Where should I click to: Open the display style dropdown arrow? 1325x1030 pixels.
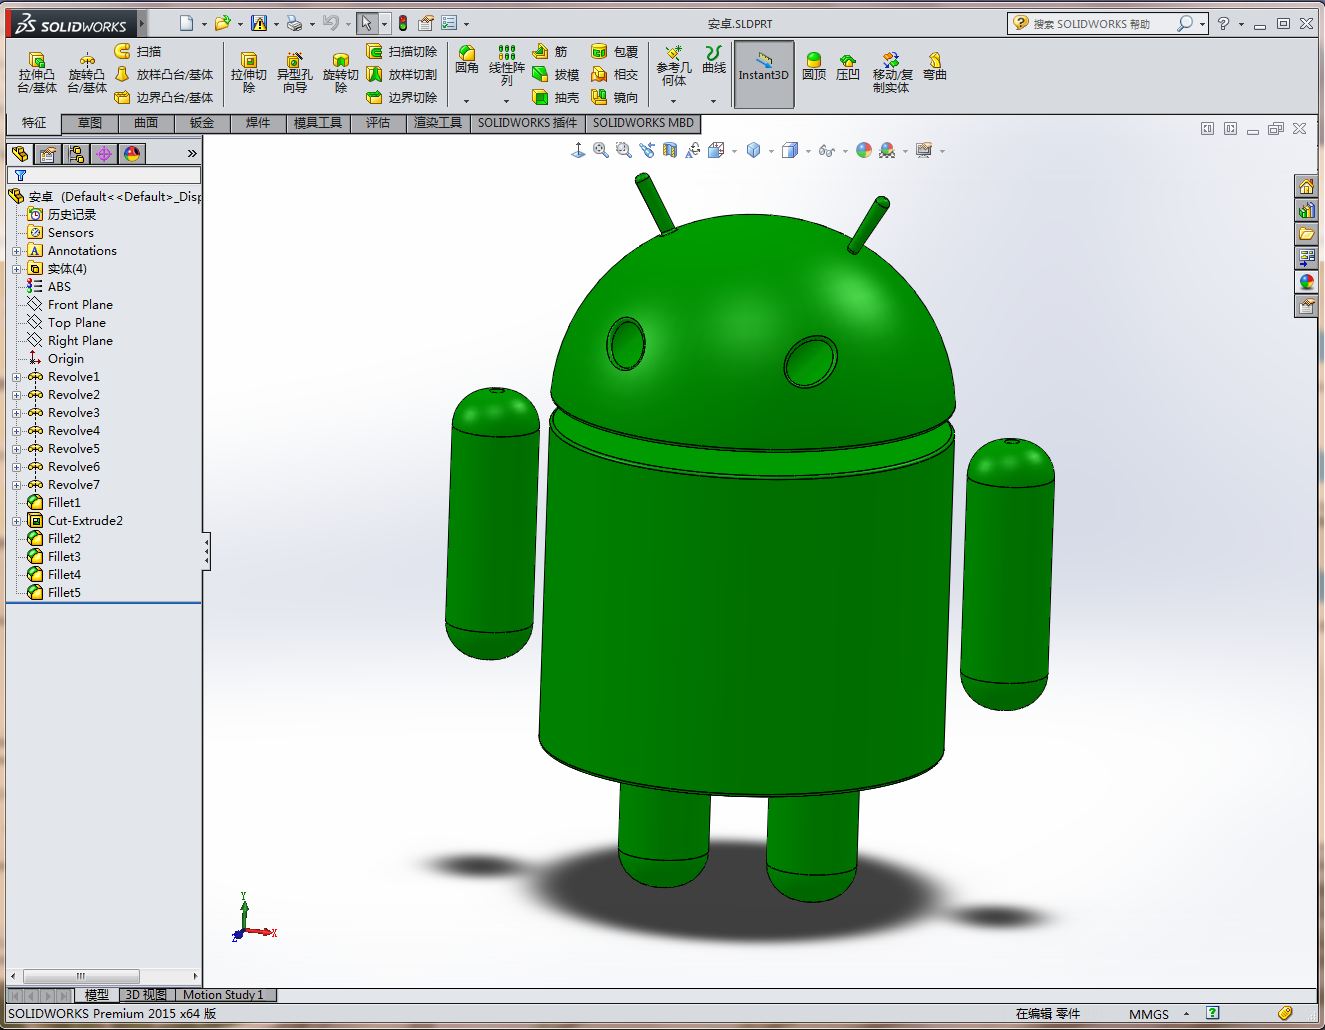808,151
